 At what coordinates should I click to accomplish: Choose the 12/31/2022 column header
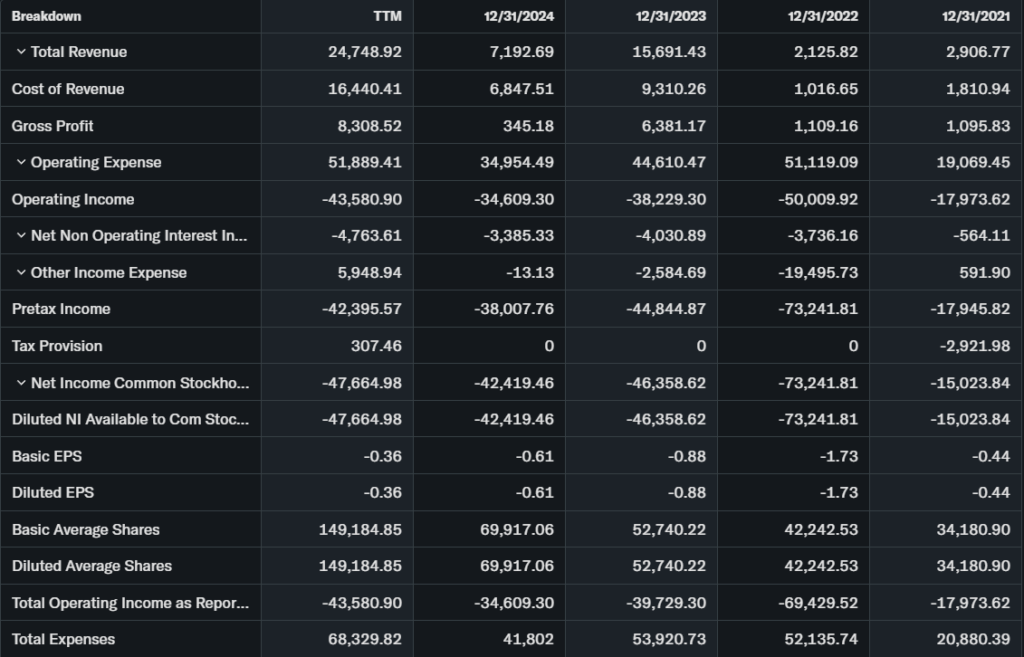coord(821,16)
